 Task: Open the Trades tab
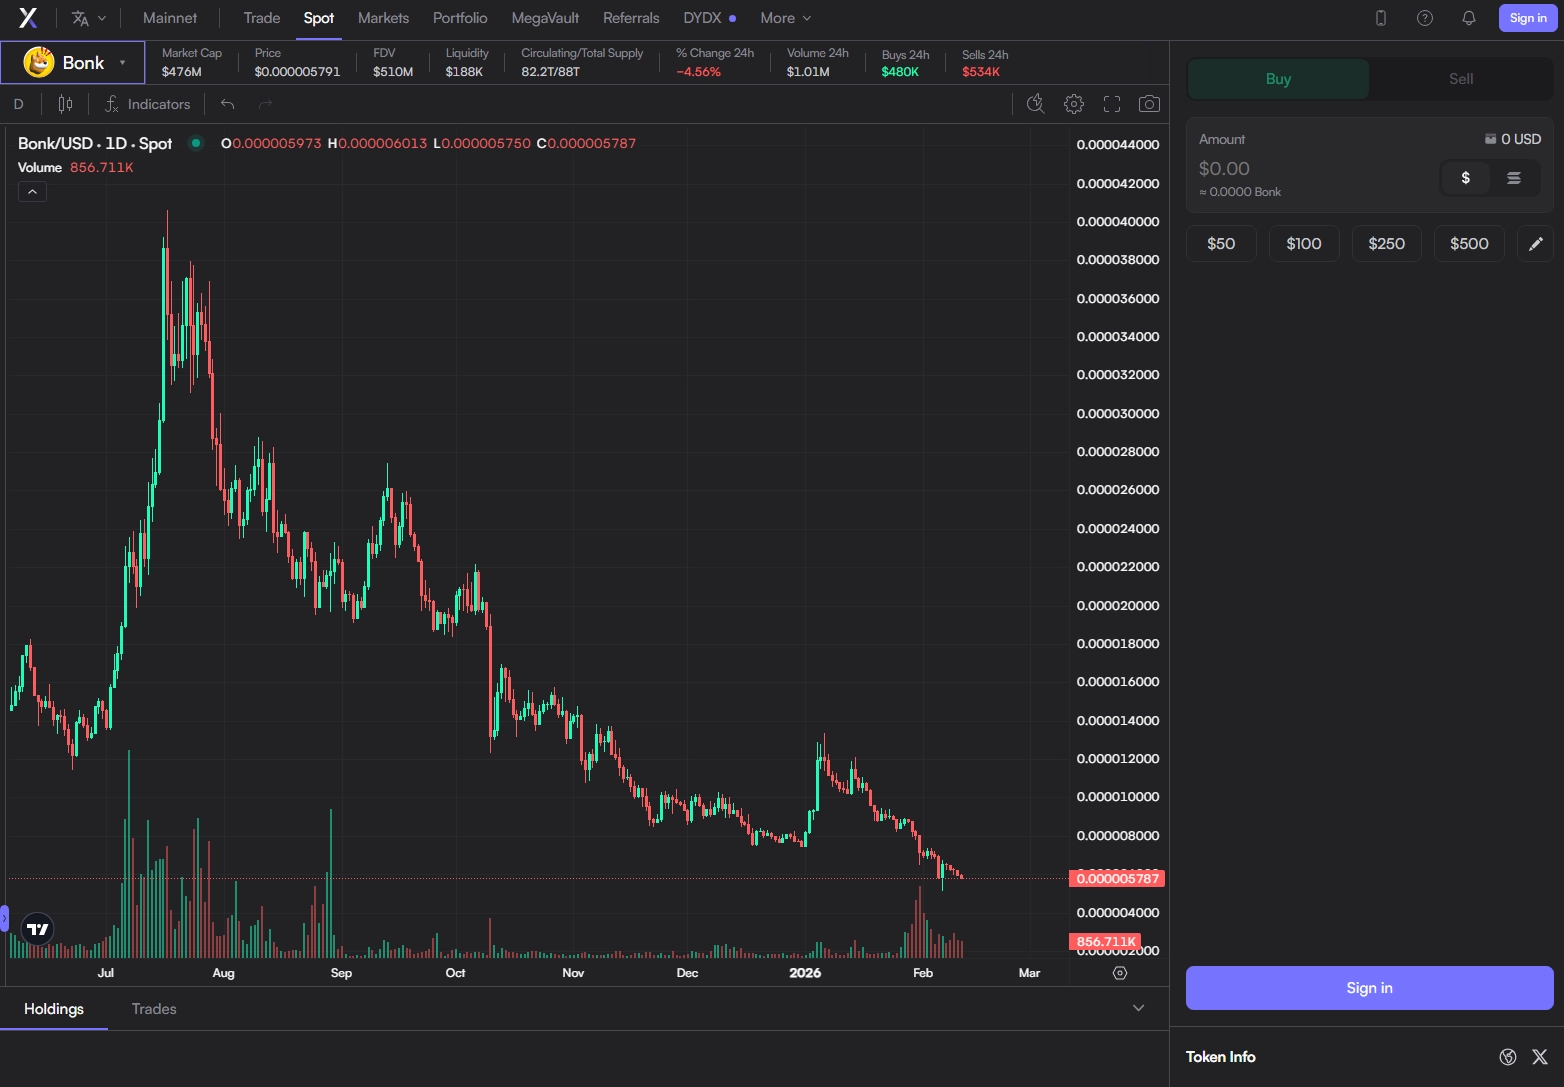coord(154,1009)
